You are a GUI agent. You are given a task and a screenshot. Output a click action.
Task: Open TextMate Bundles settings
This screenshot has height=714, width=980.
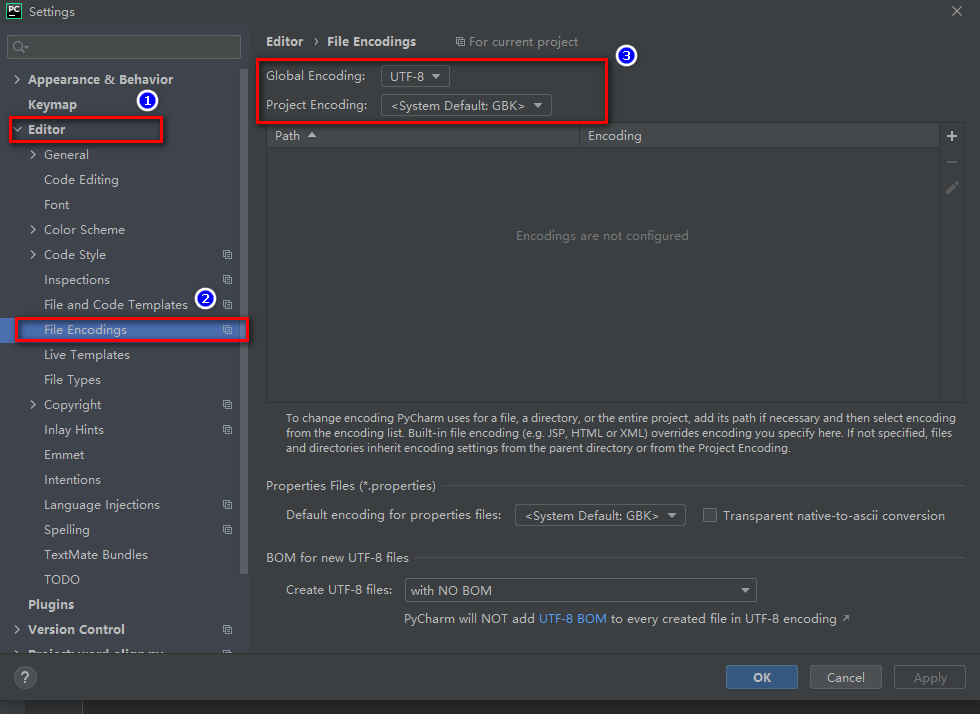point(96,555)
